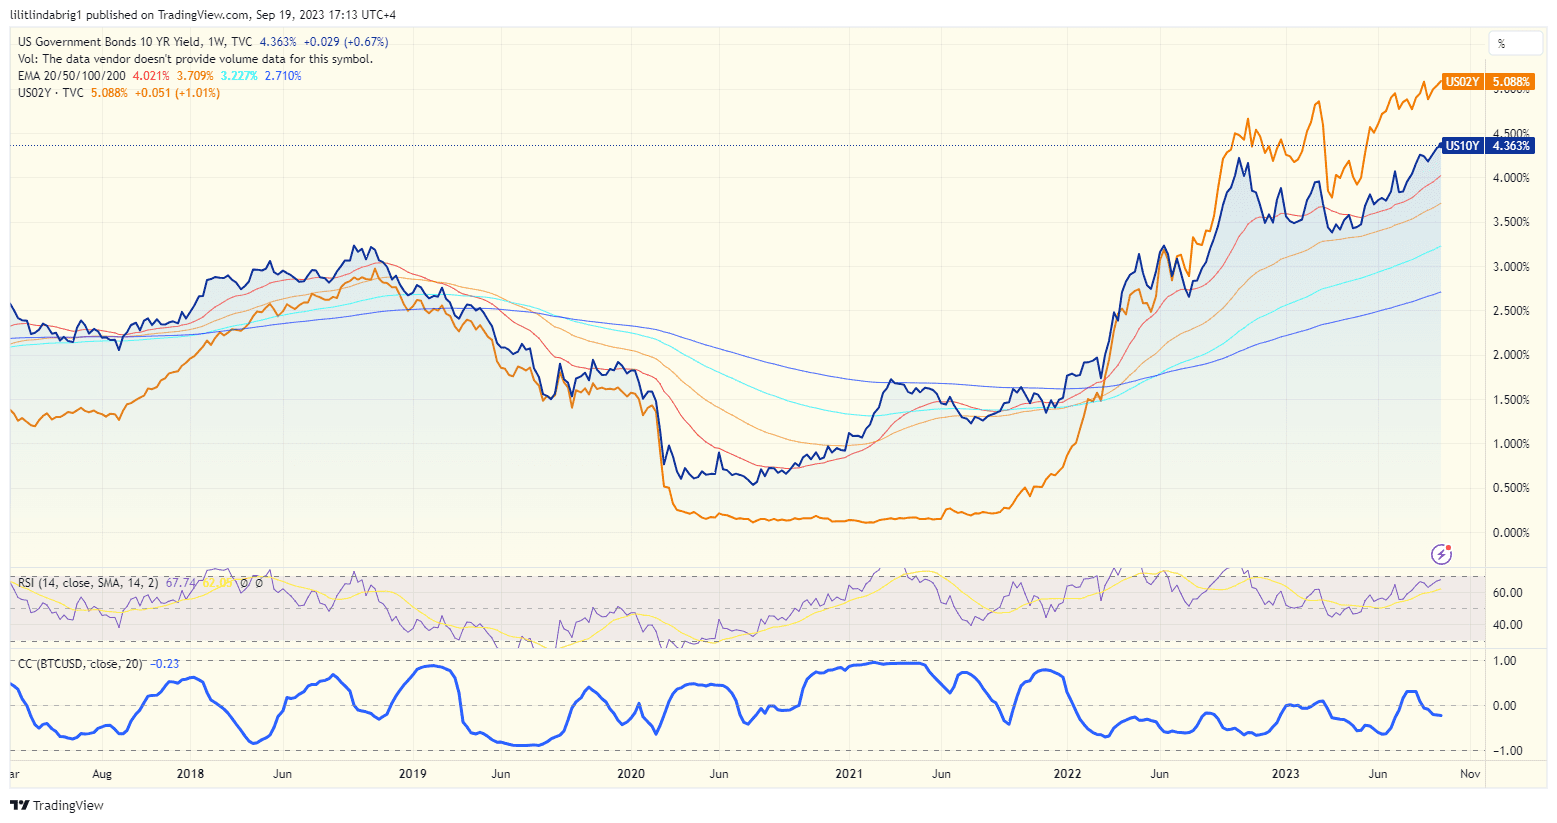Click the 60.00 value on the RSI scale
This screenshot has width=1557, height=823.
point(1510,591)
